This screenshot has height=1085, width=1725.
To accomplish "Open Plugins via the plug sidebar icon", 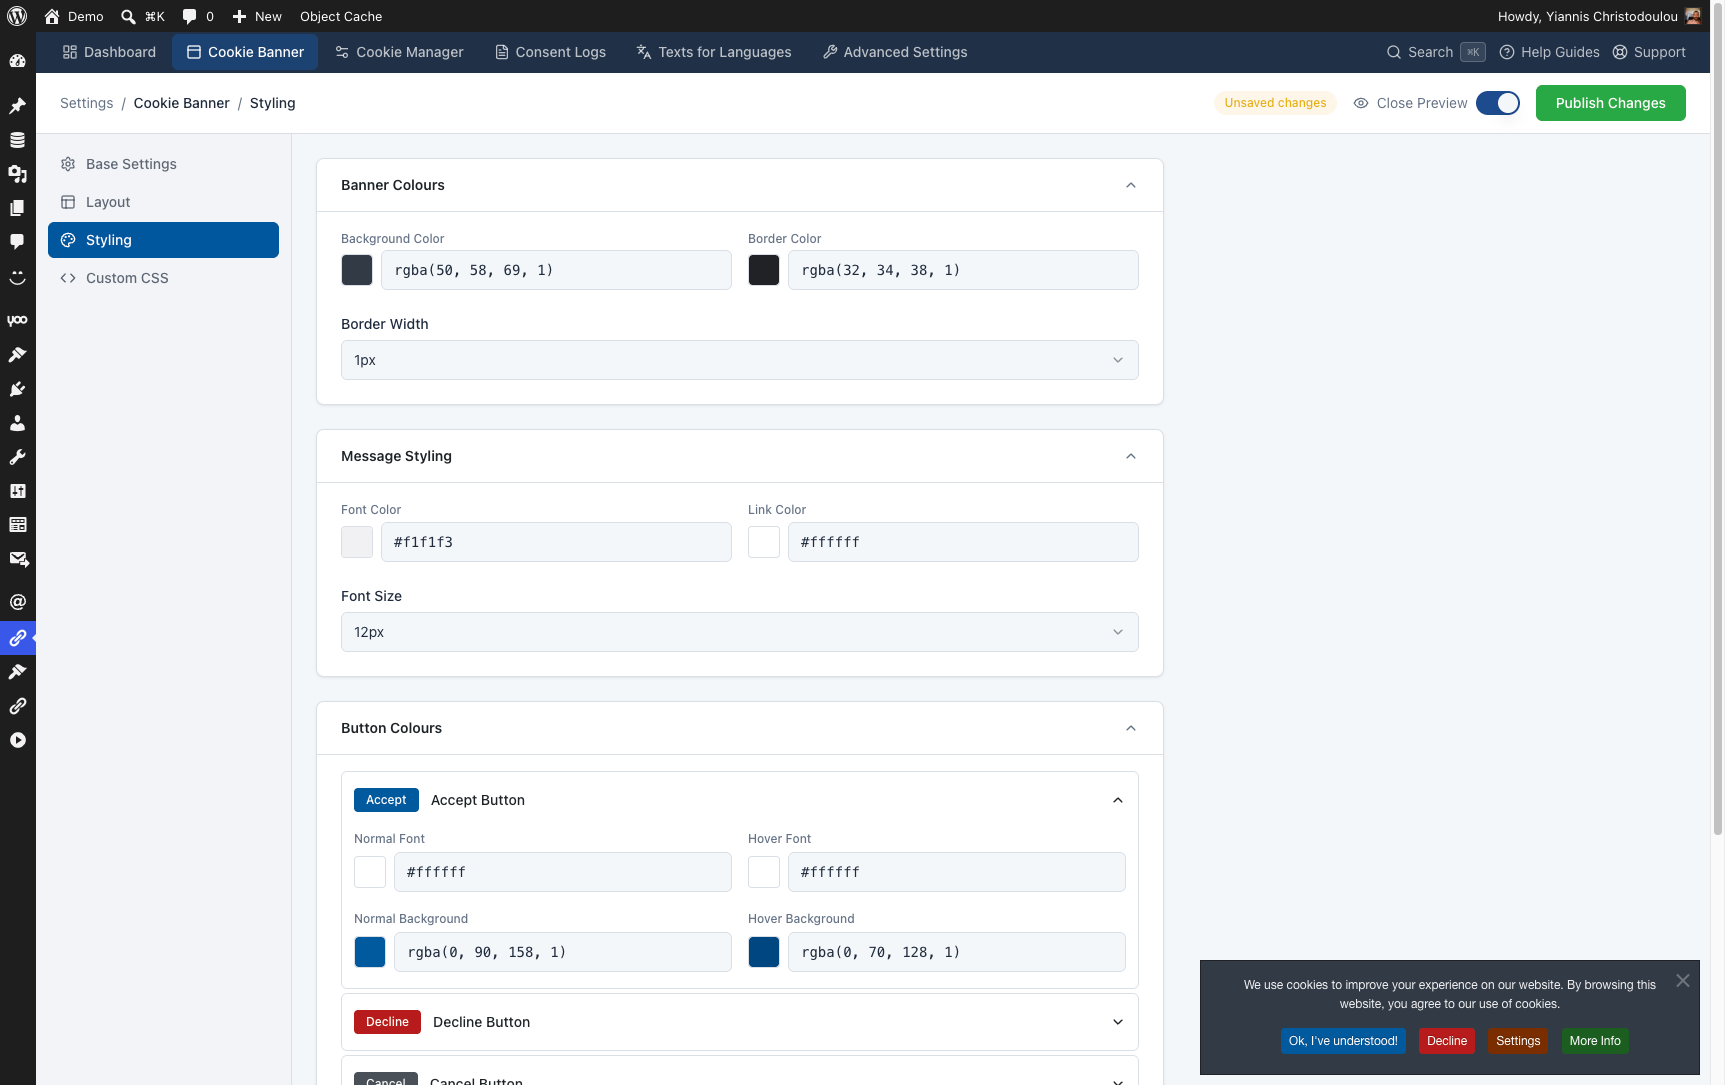I will coord(17,389).
